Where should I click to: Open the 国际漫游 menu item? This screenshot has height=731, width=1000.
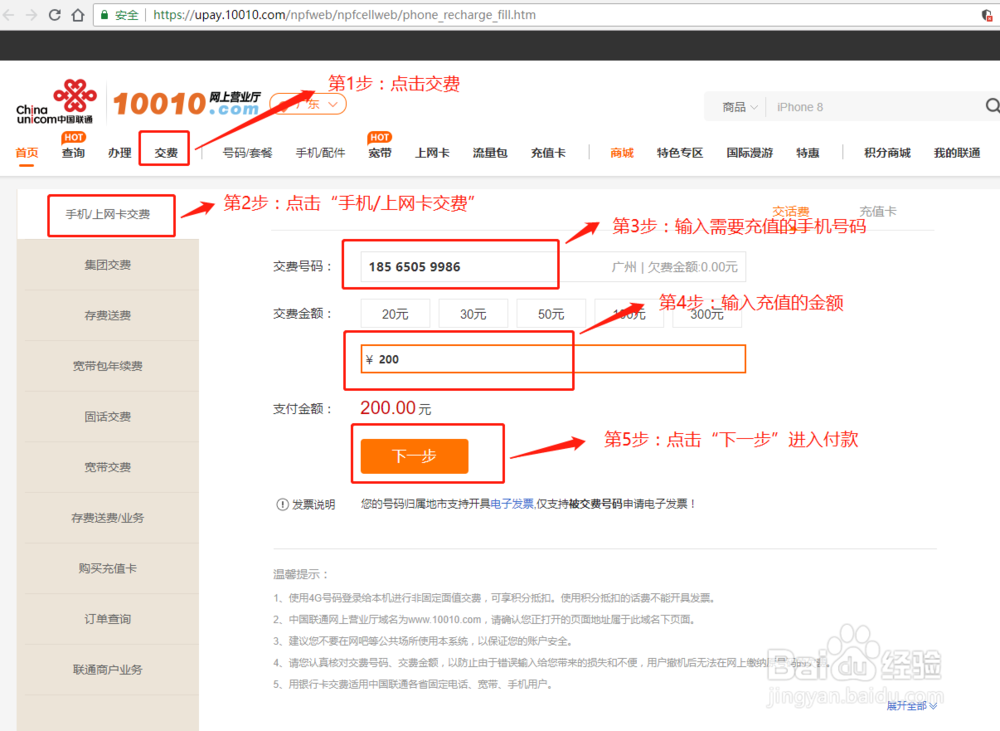coord(749,152)
